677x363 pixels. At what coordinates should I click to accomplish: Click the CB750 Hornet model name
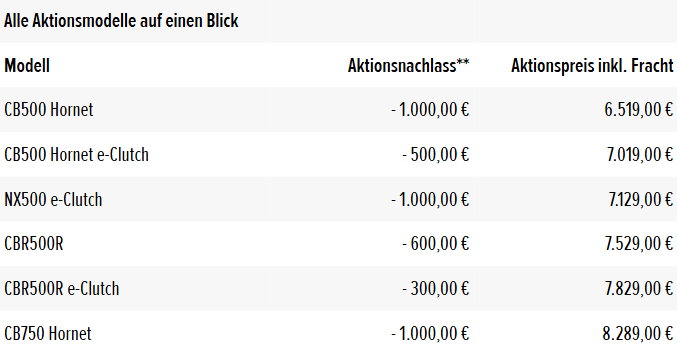[47, 334]
